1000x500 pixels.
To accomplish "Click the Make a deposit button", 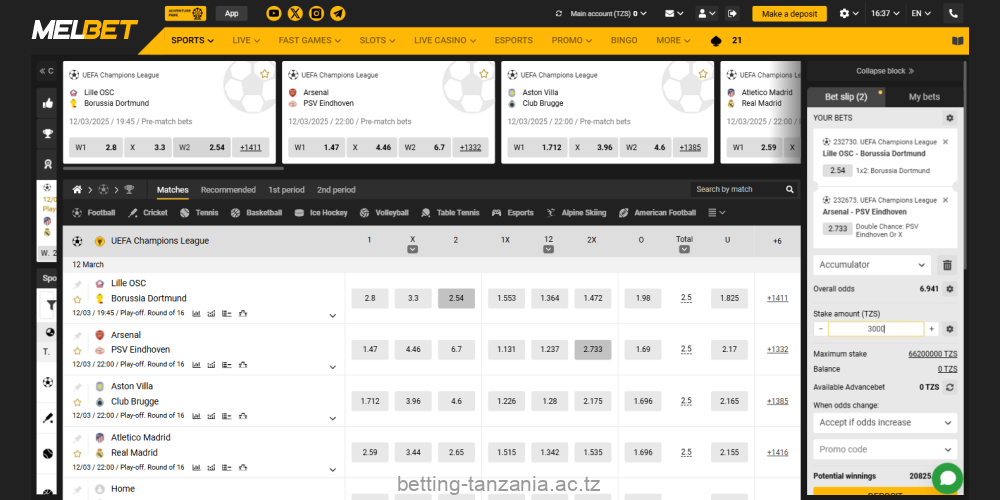I will click(x=790, y=14).
